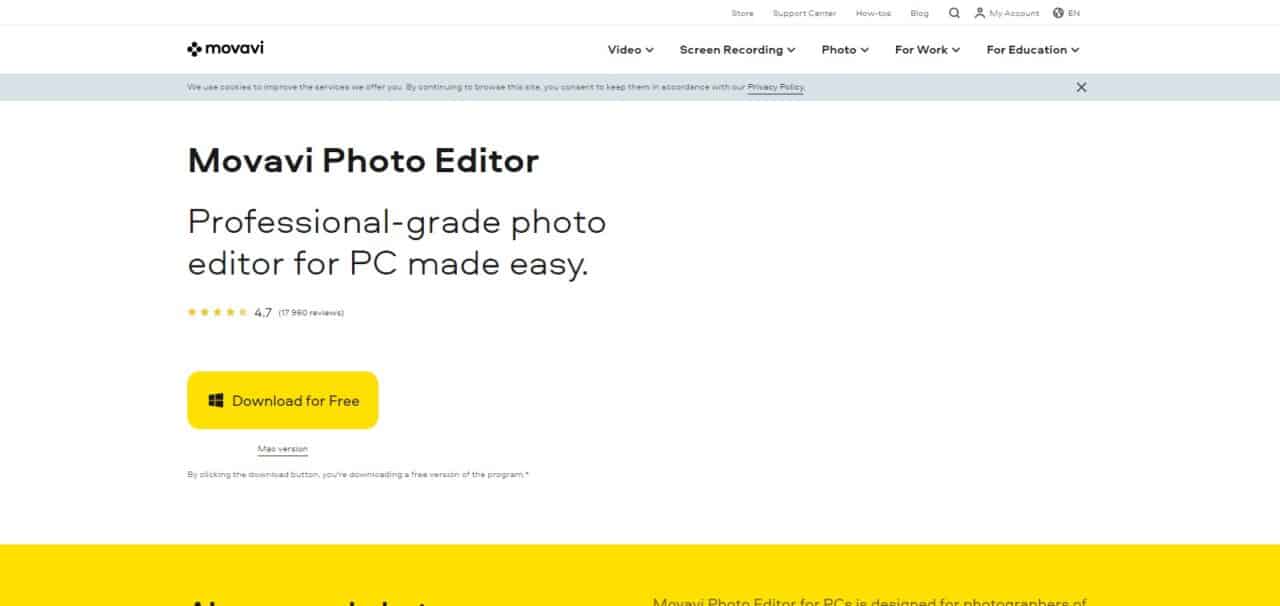Click the Professional-grade photo editor tagline
The image size is (1280, 606).
397,243
